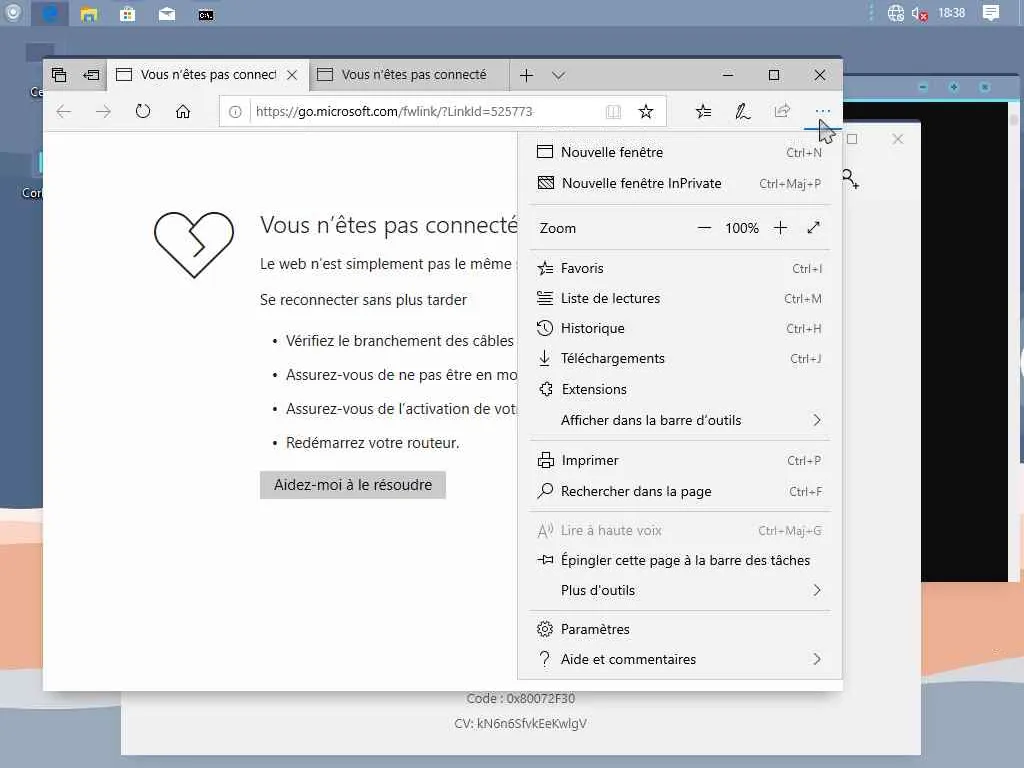
Task: Select Imprimer from the menu
Action: 679,460
